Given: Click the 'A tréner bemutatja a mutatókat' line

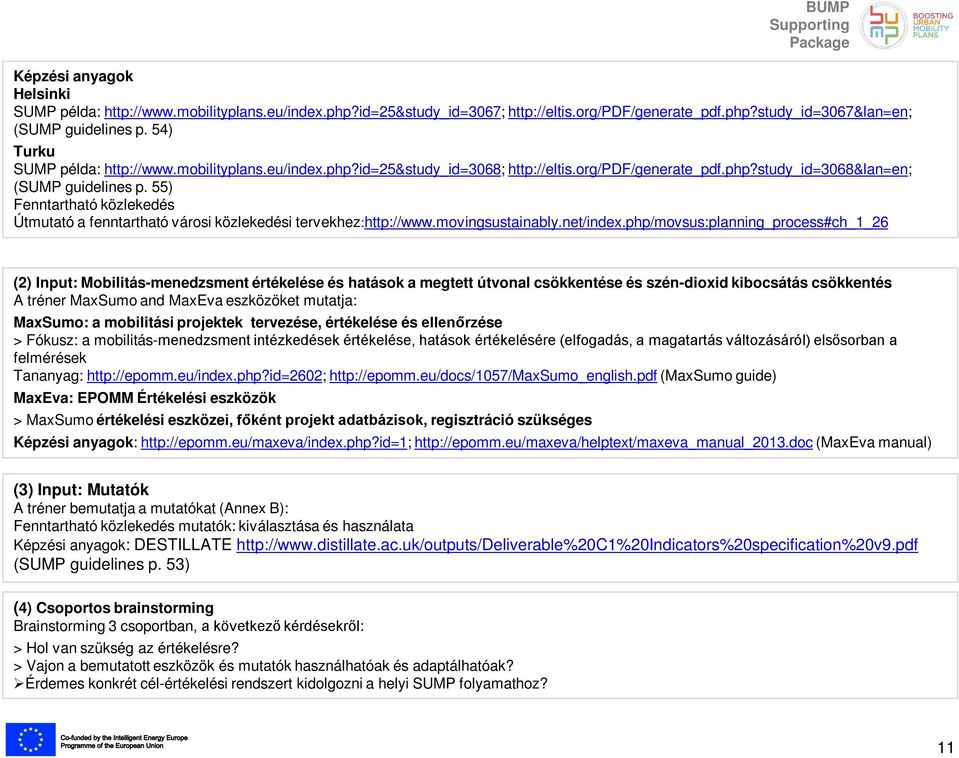Looking at the screenshot, I should [151, 508].
